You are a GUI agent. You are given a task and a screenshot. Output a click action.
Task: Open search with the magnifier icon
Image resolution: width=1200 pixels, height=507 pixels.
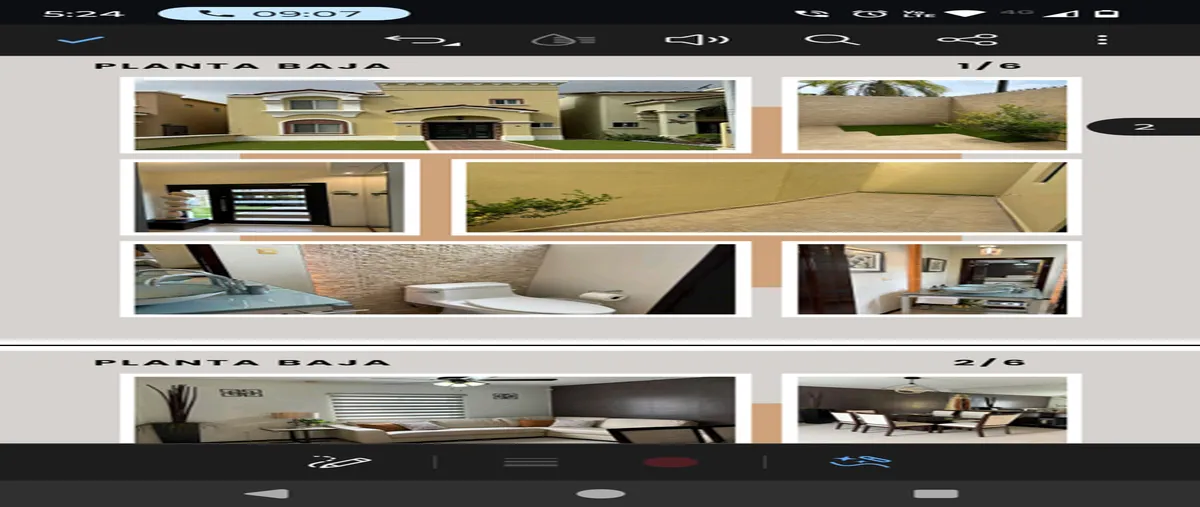[831, 40]
